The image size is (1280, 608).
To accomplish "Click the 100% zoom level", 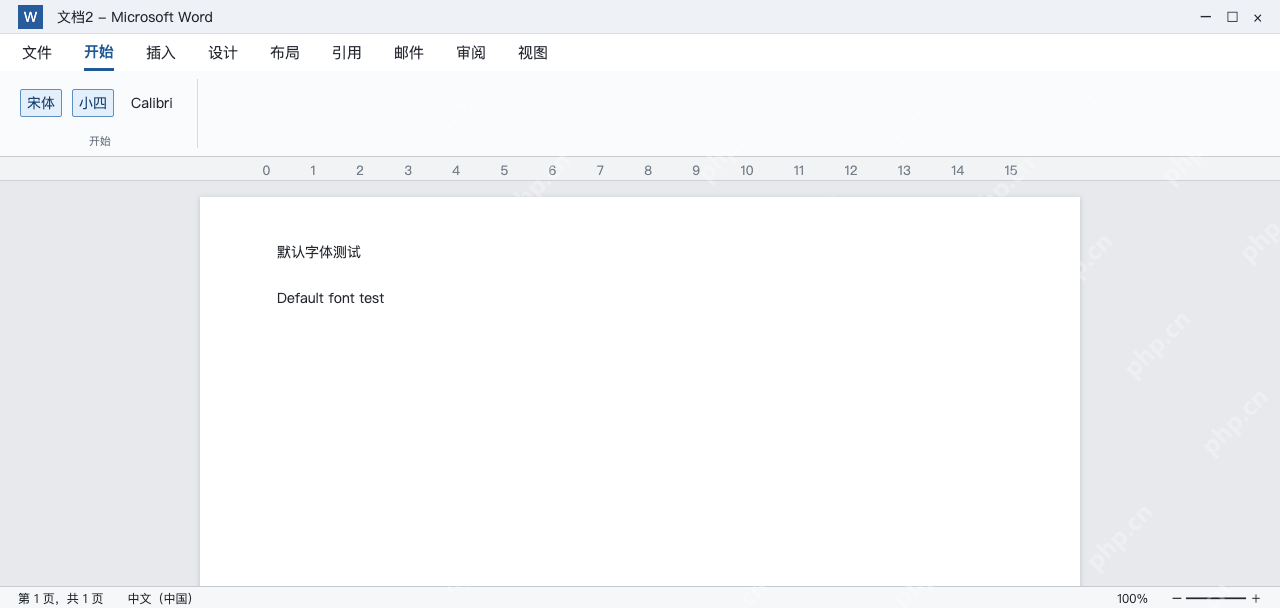I will tap(1133, 598).
